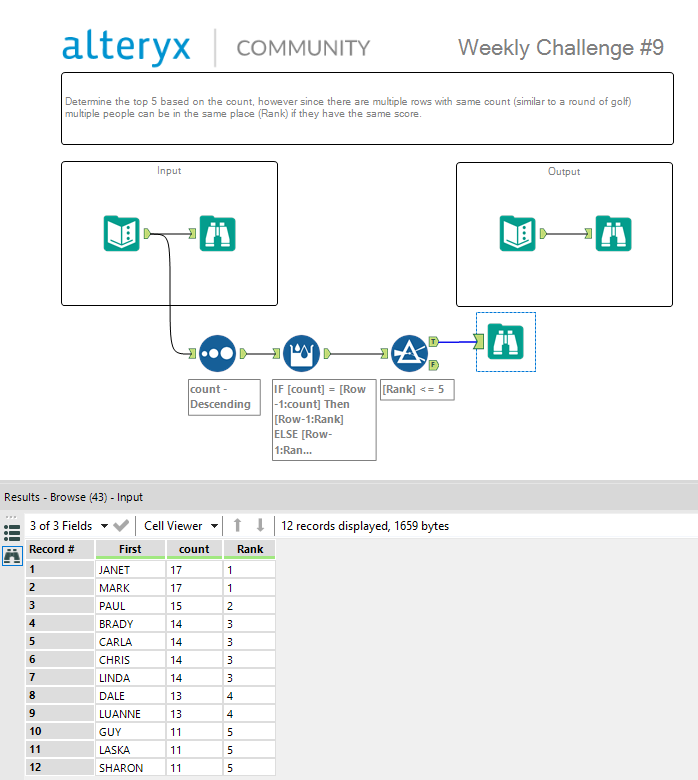Select the highlighted Browse tool after Filter
Viewport: 698px width, 780px height.
(x=505, y=342)
